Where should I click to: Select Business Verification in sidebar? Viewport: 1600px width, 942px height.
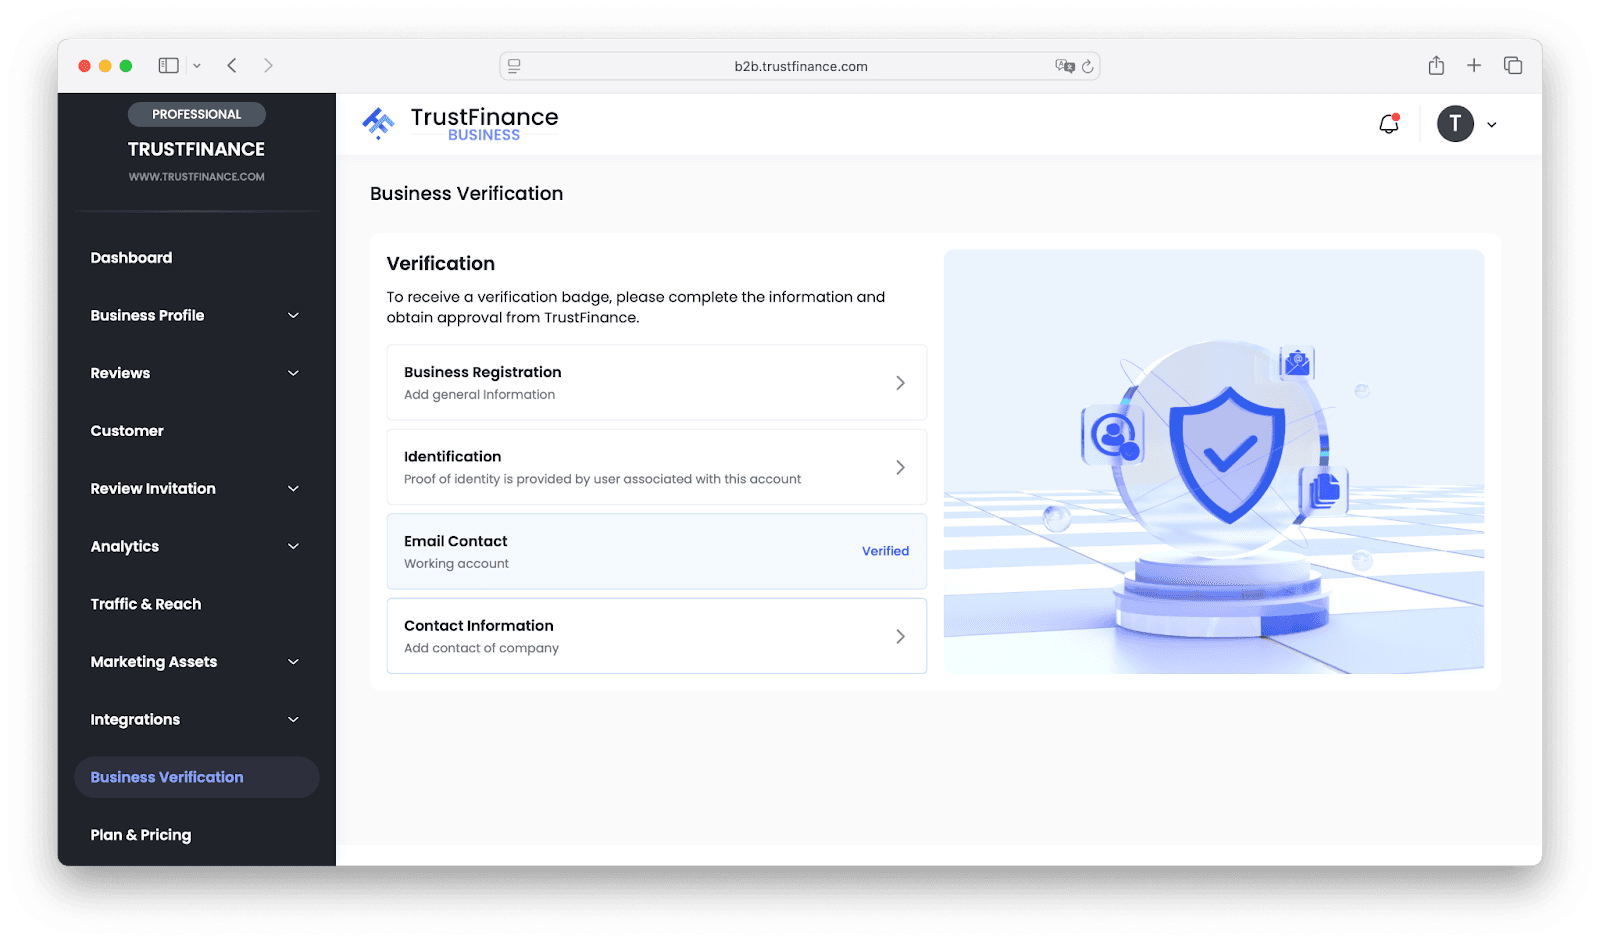point(197,777)
